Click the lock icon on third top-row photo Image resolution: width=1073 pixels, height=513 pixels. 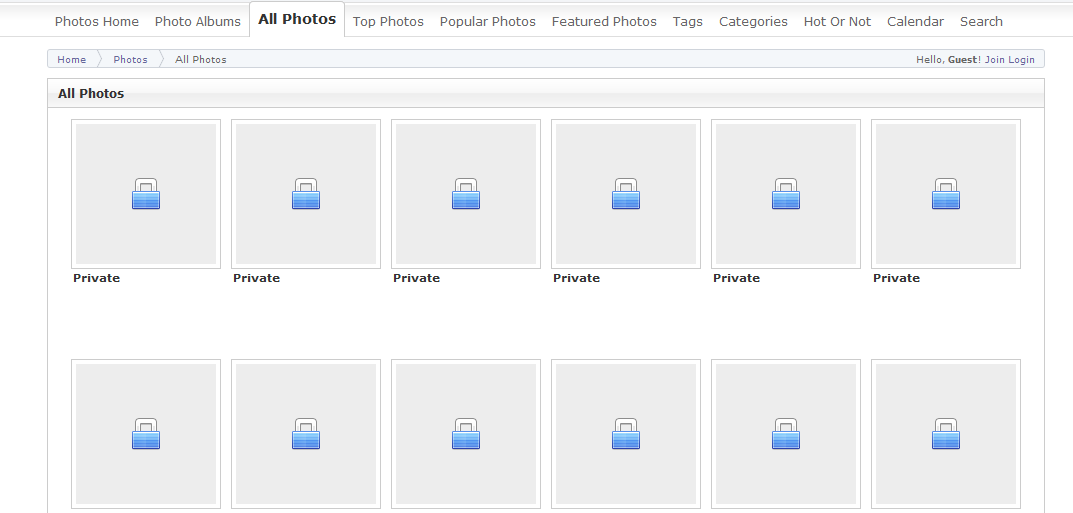tap(466, 194)
